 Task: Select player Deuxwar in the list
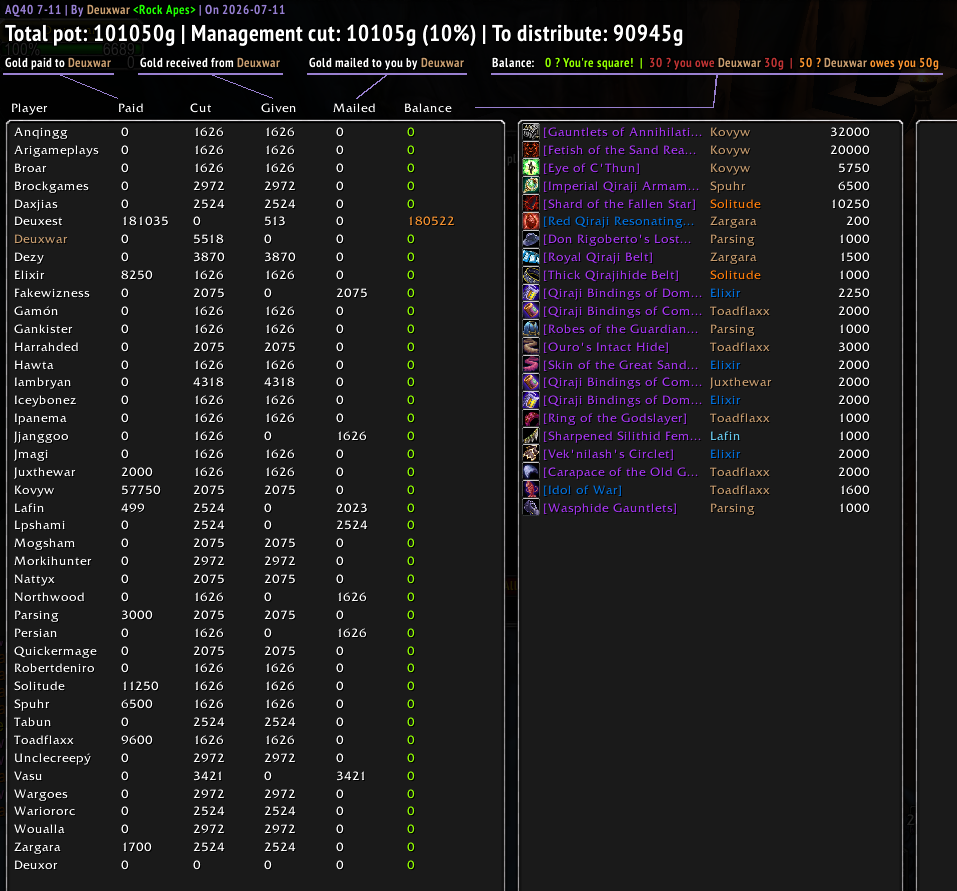(41, 239)
